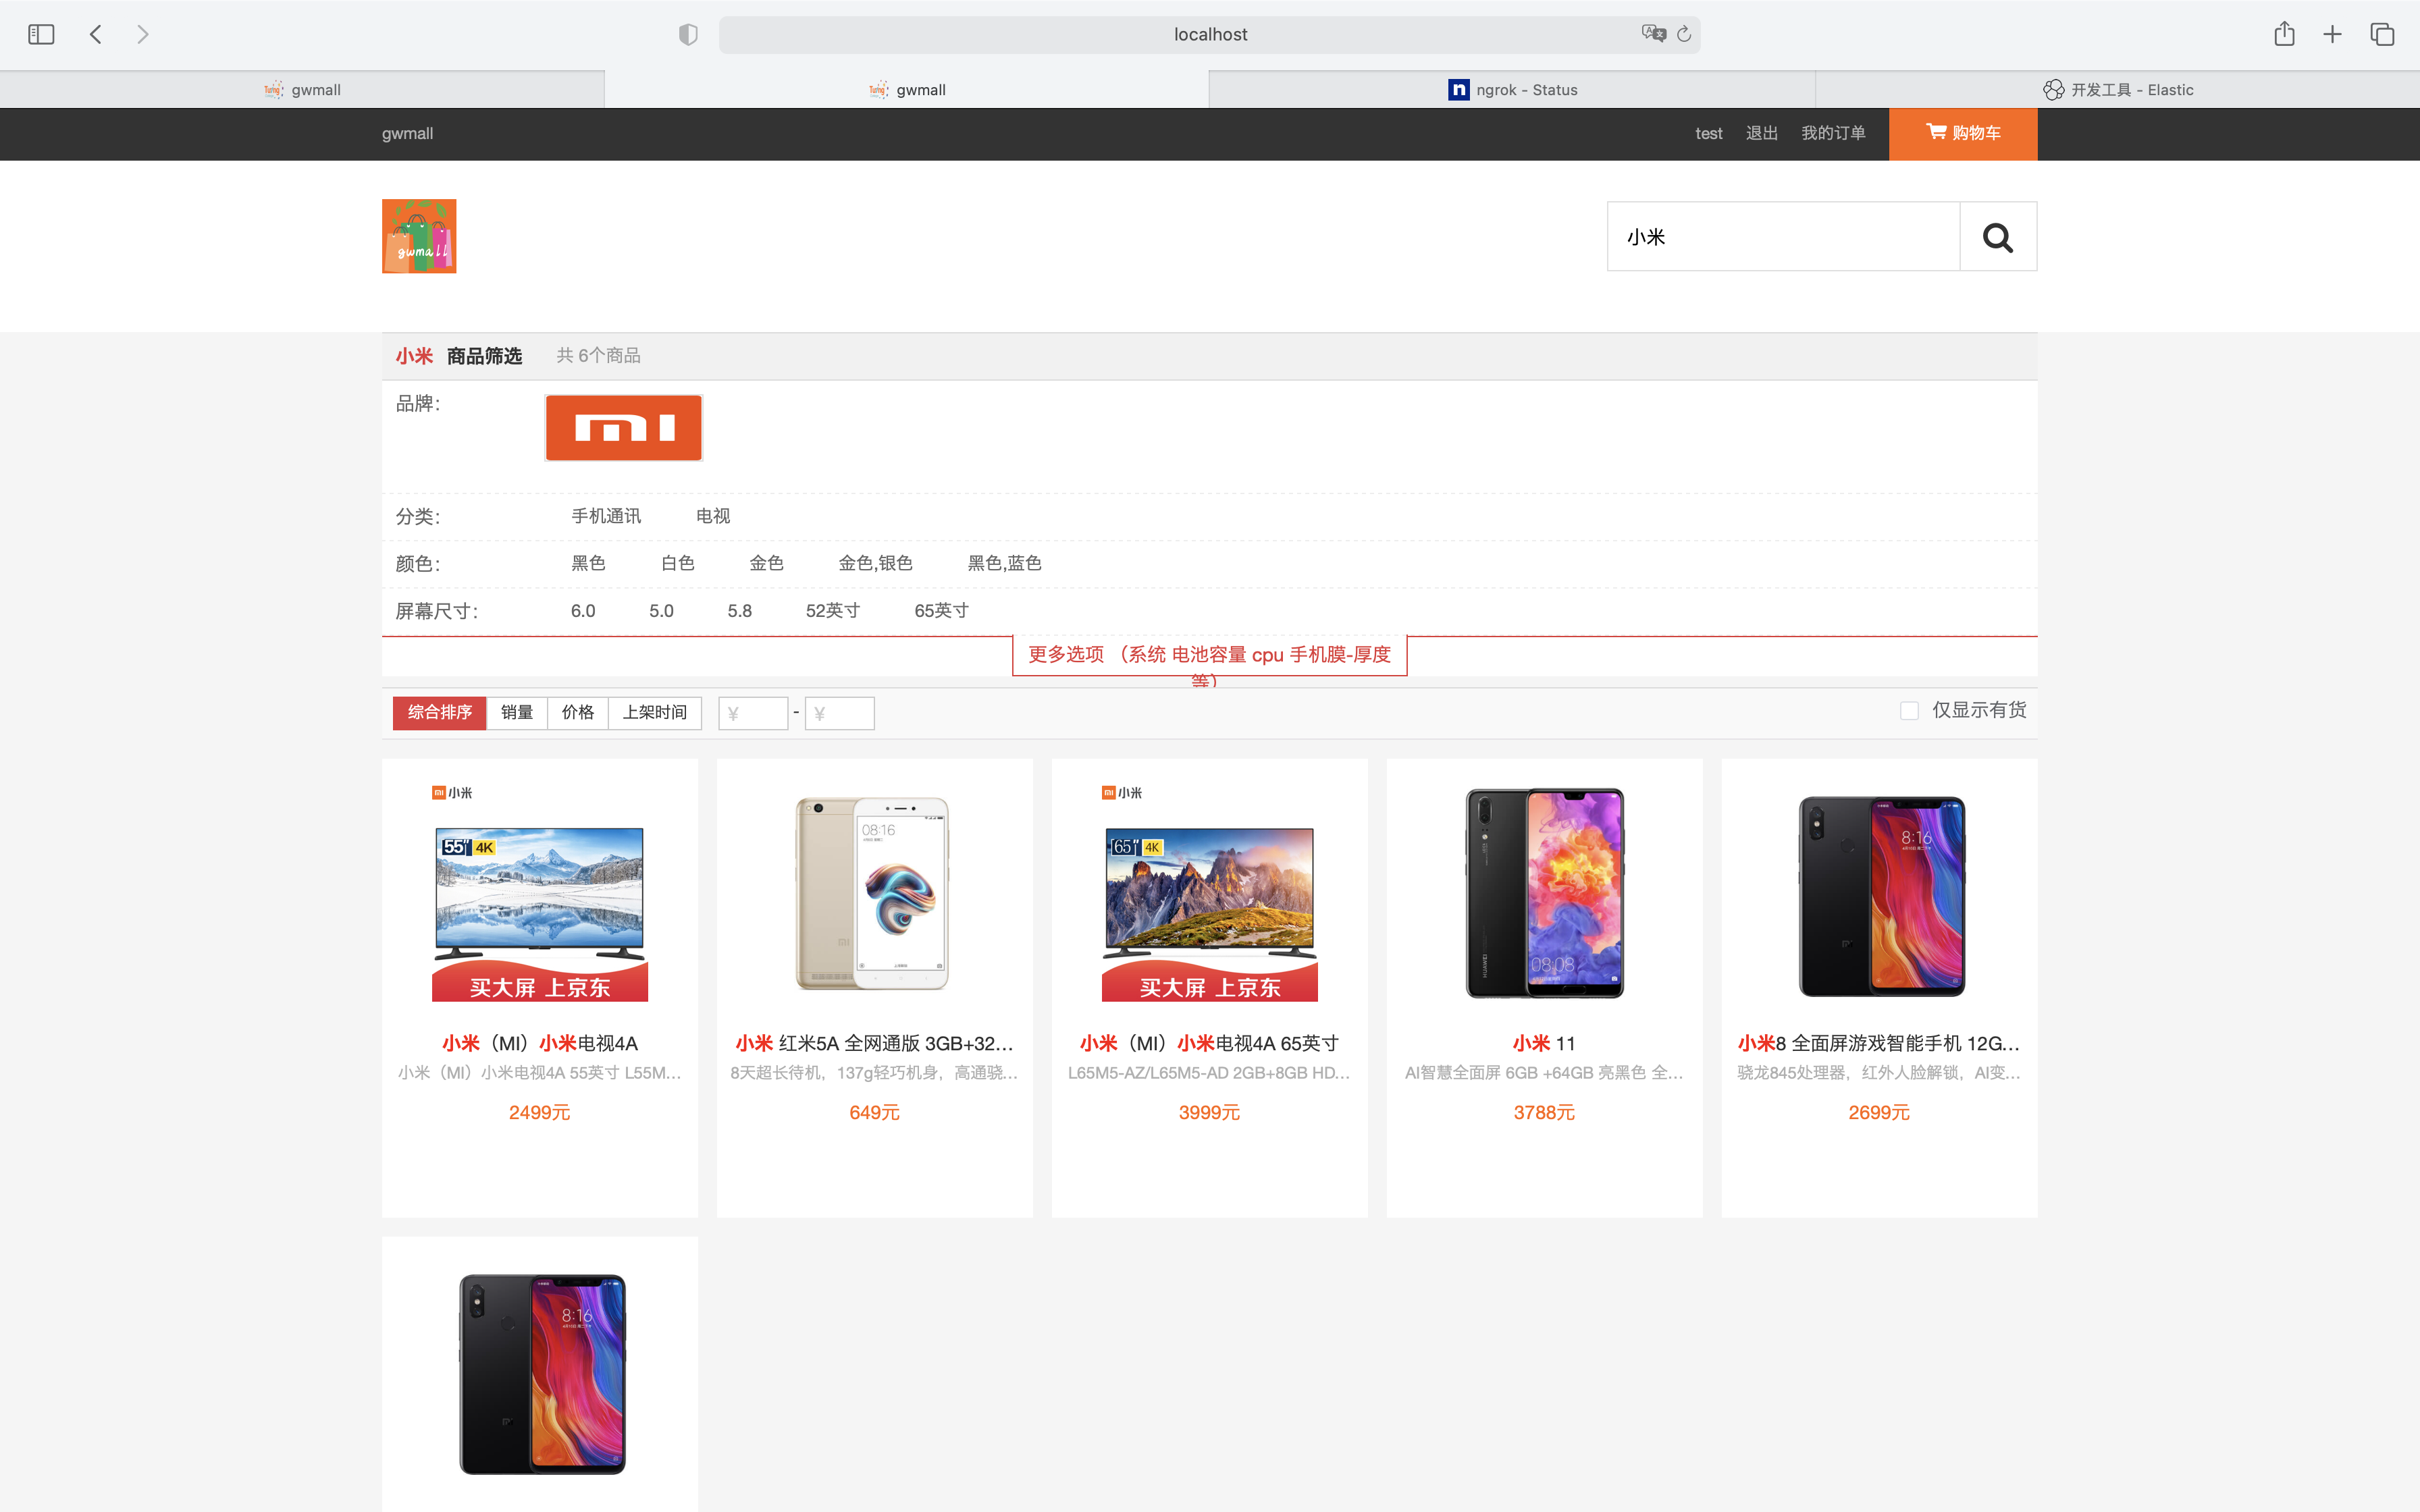Reload the page with refresh icon

[1684, 34]
